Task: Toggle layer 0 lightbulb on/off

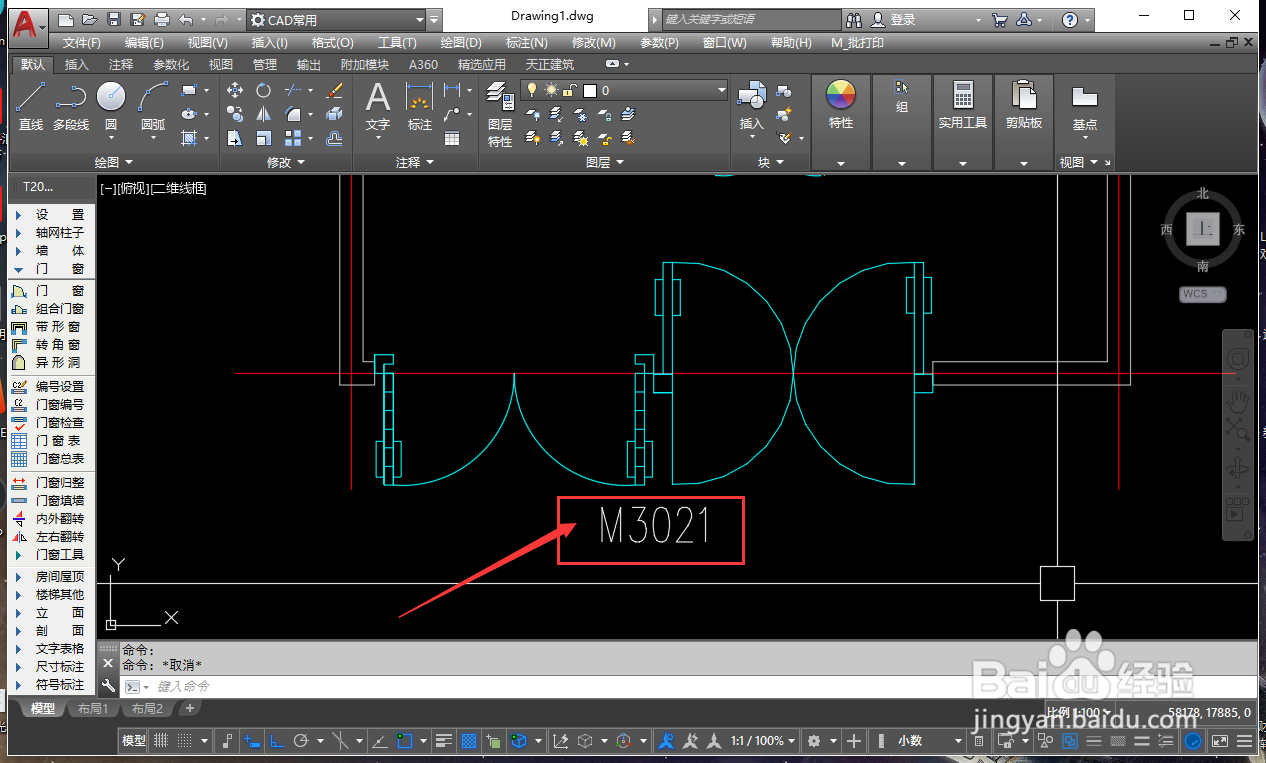Action: coord(532,90)
